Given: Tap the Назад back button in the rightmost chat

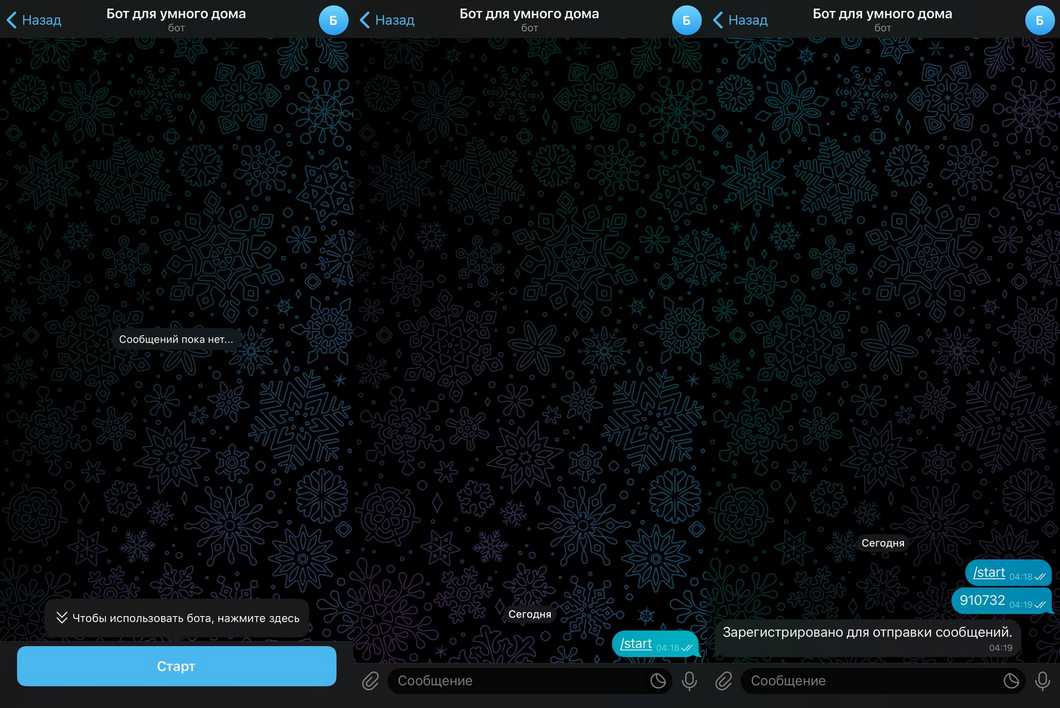Looking at the screenshot, I should pos(740,20).
